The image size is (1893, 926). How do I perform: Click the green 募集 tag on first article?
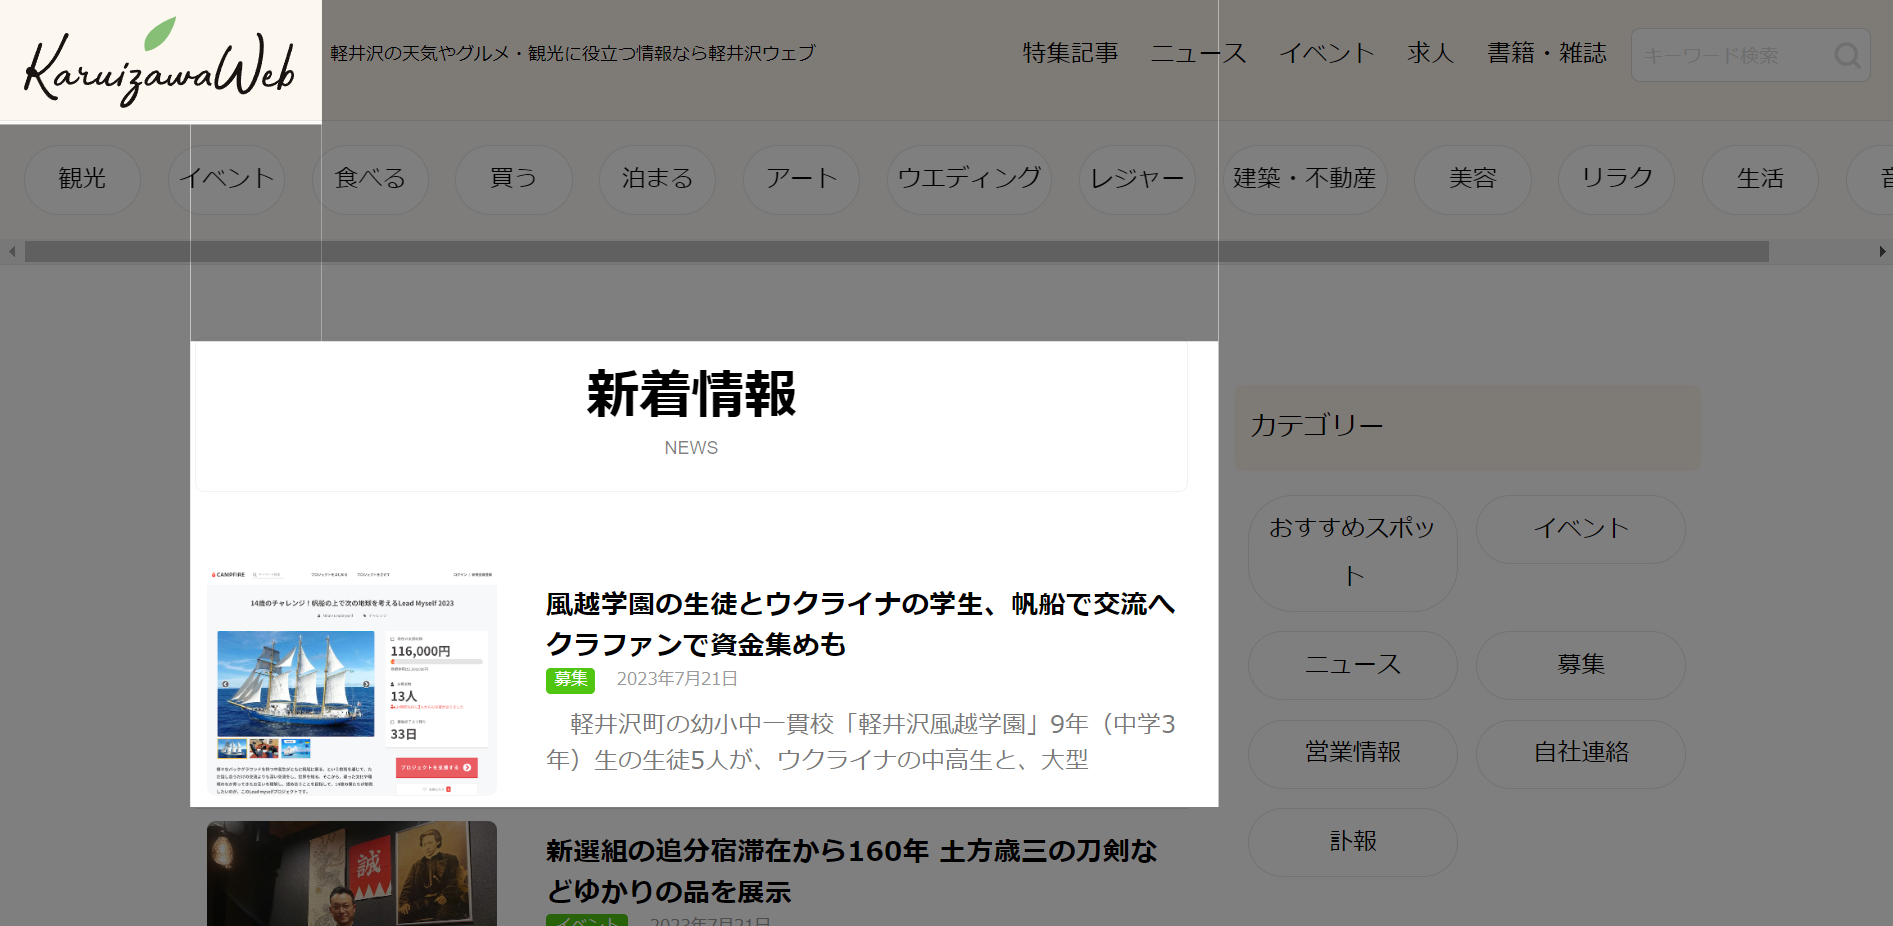coord(570,680)
